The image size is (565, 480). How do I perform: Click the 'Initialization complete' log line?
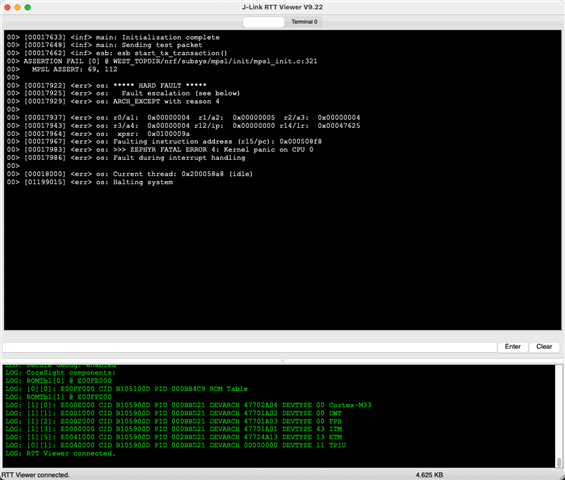pyautogui.click(x=113, y=37)
